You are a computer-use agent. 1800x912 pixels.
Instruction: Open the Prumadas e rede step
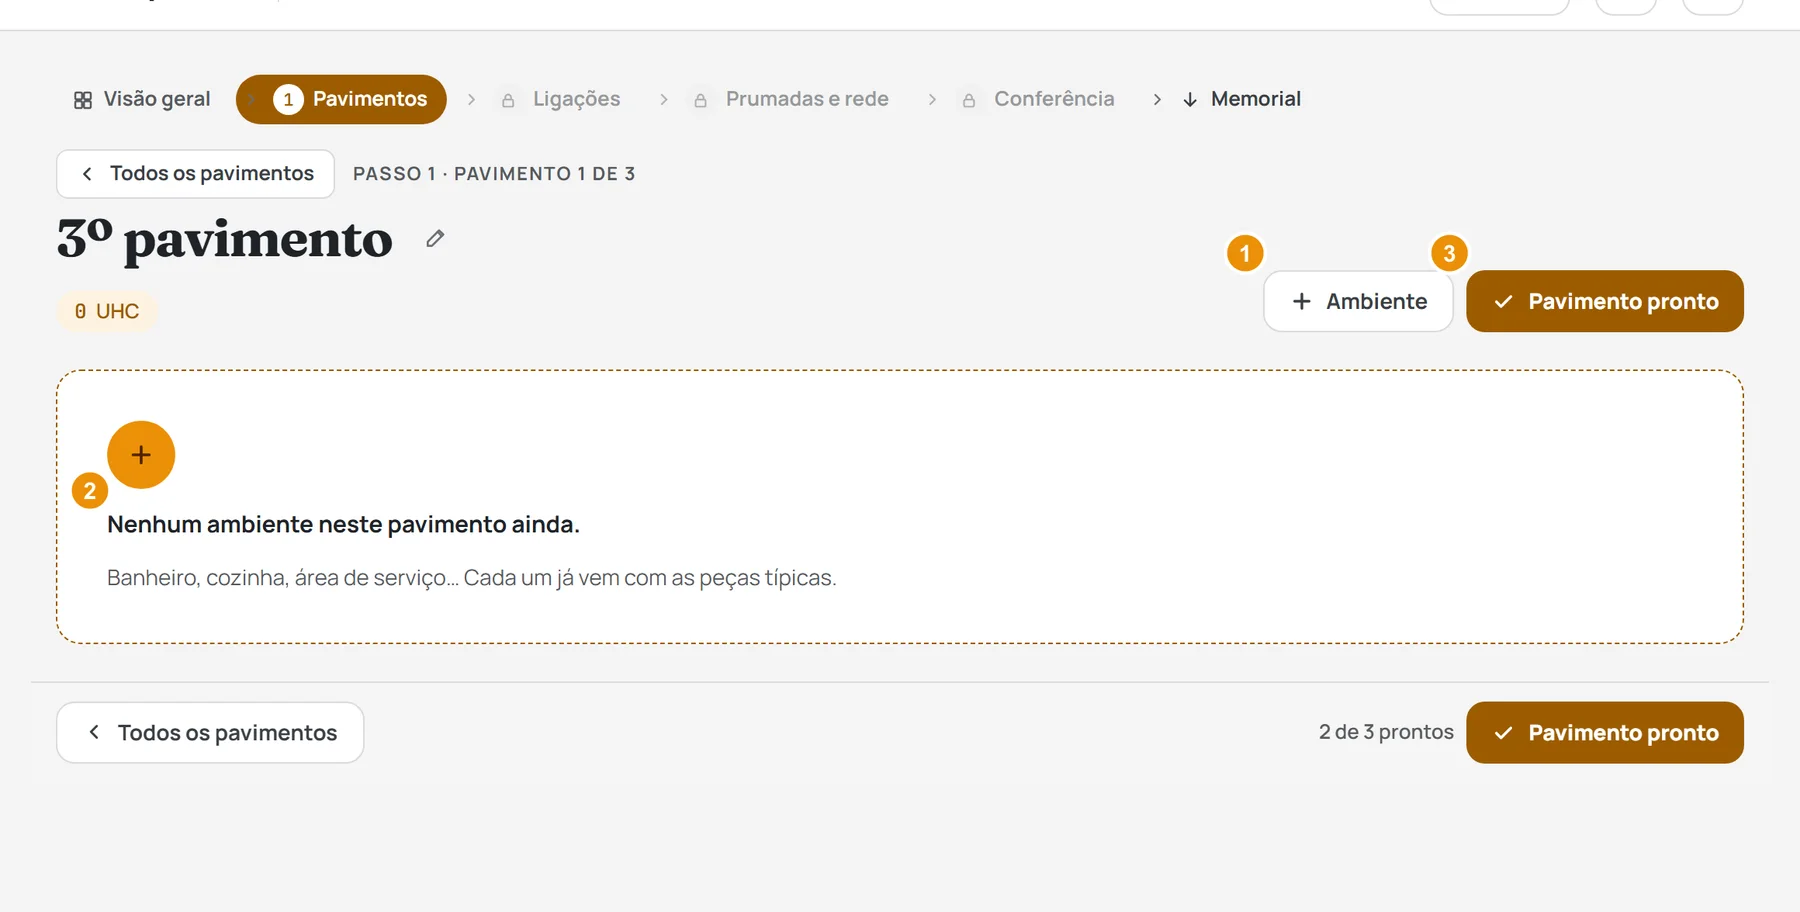(791, 99)
